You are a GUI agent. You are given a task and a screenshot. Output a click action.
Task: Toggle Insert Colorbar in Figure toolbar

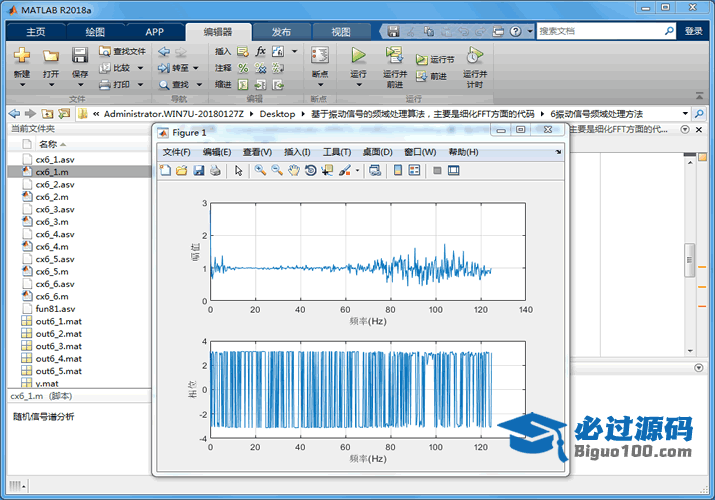tap(398, 171)
